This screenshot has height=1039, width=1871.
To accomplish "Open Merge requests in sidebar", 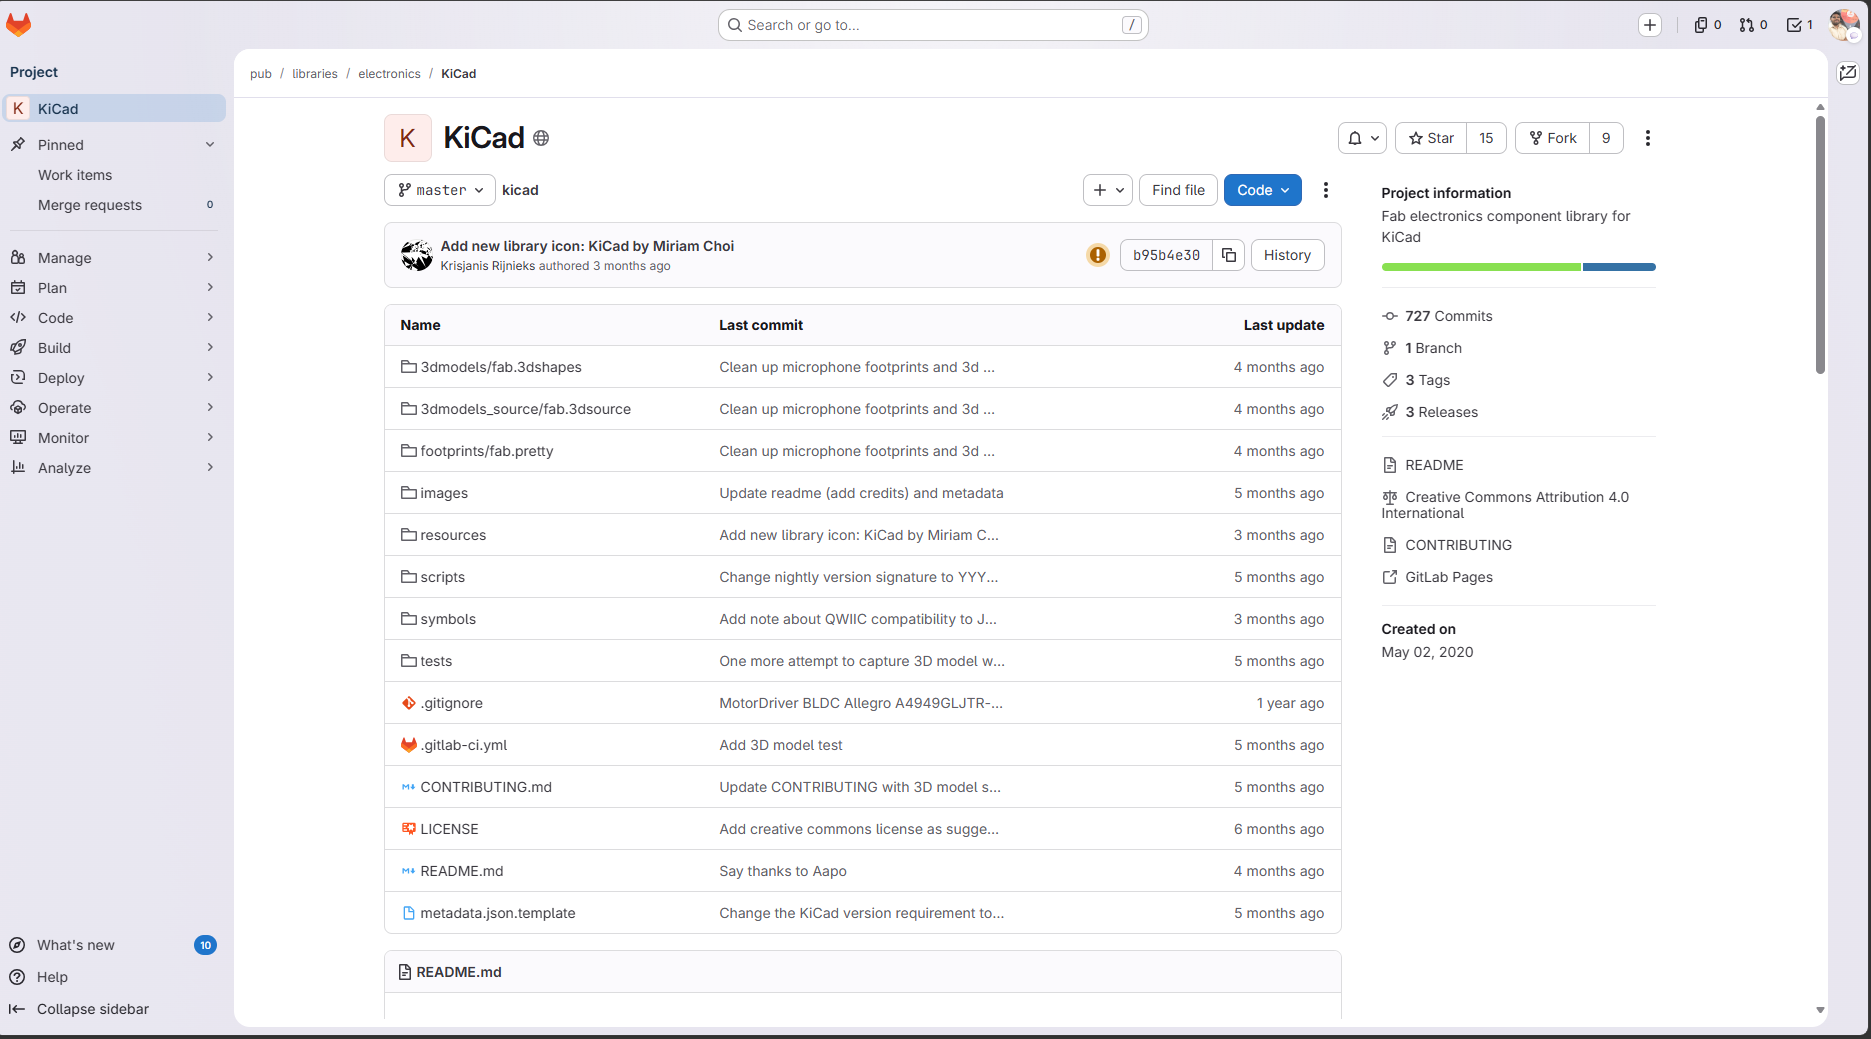I will 115,205.
